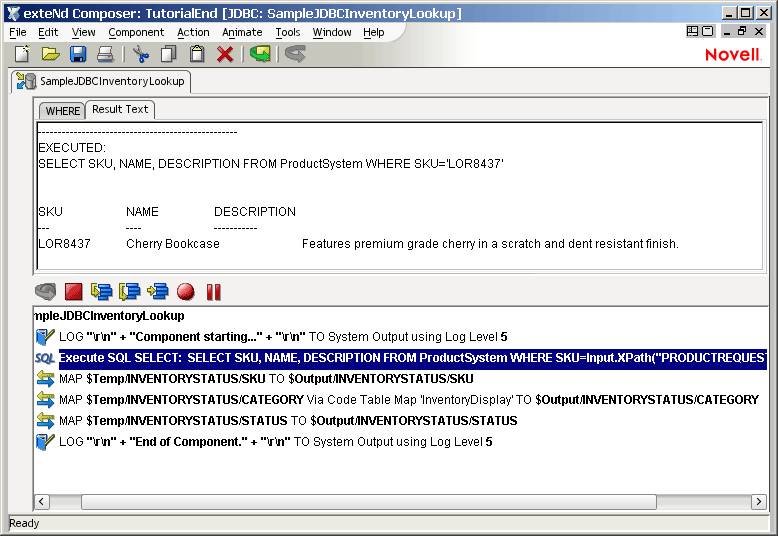Click the cascade window icon in menu bar
778x536 pixels.
[708, 31]
